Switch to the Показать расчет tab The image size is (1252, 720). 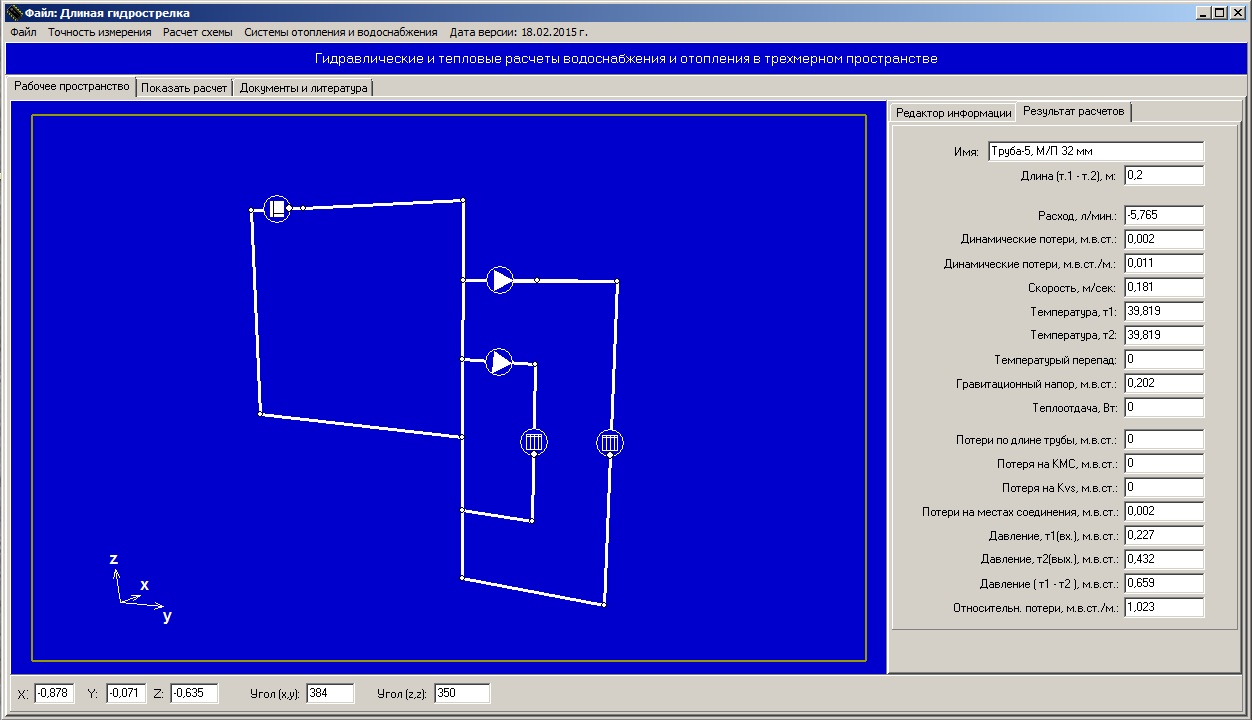184,88
